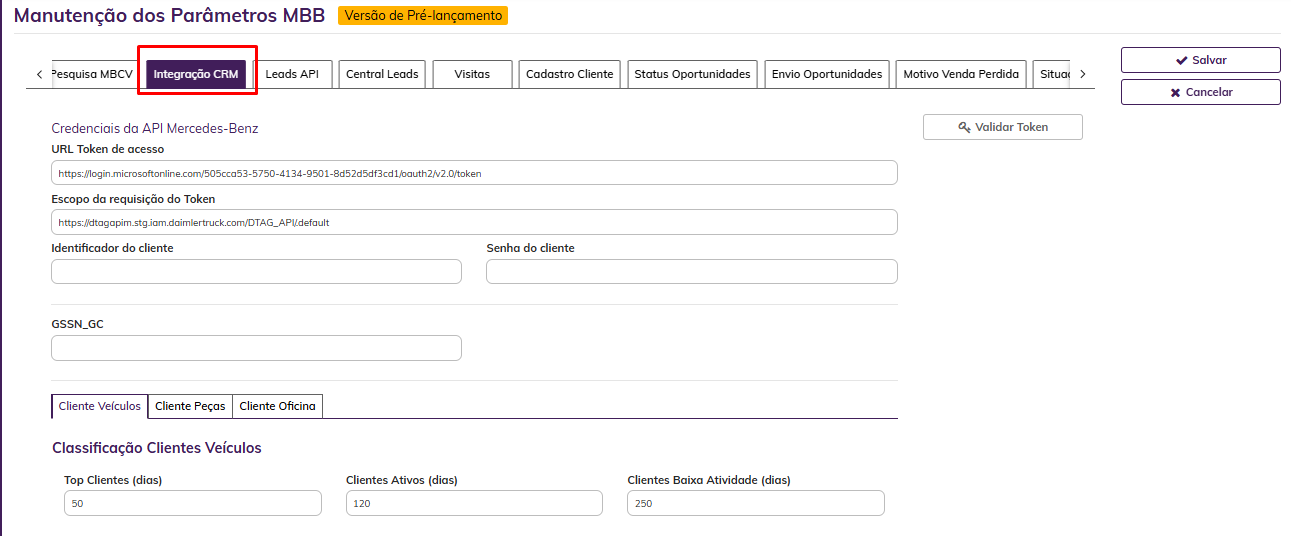Focus the Escopo da requisição do Token field
Viewport: 1291px width, 536px height.
pos(474,222)
